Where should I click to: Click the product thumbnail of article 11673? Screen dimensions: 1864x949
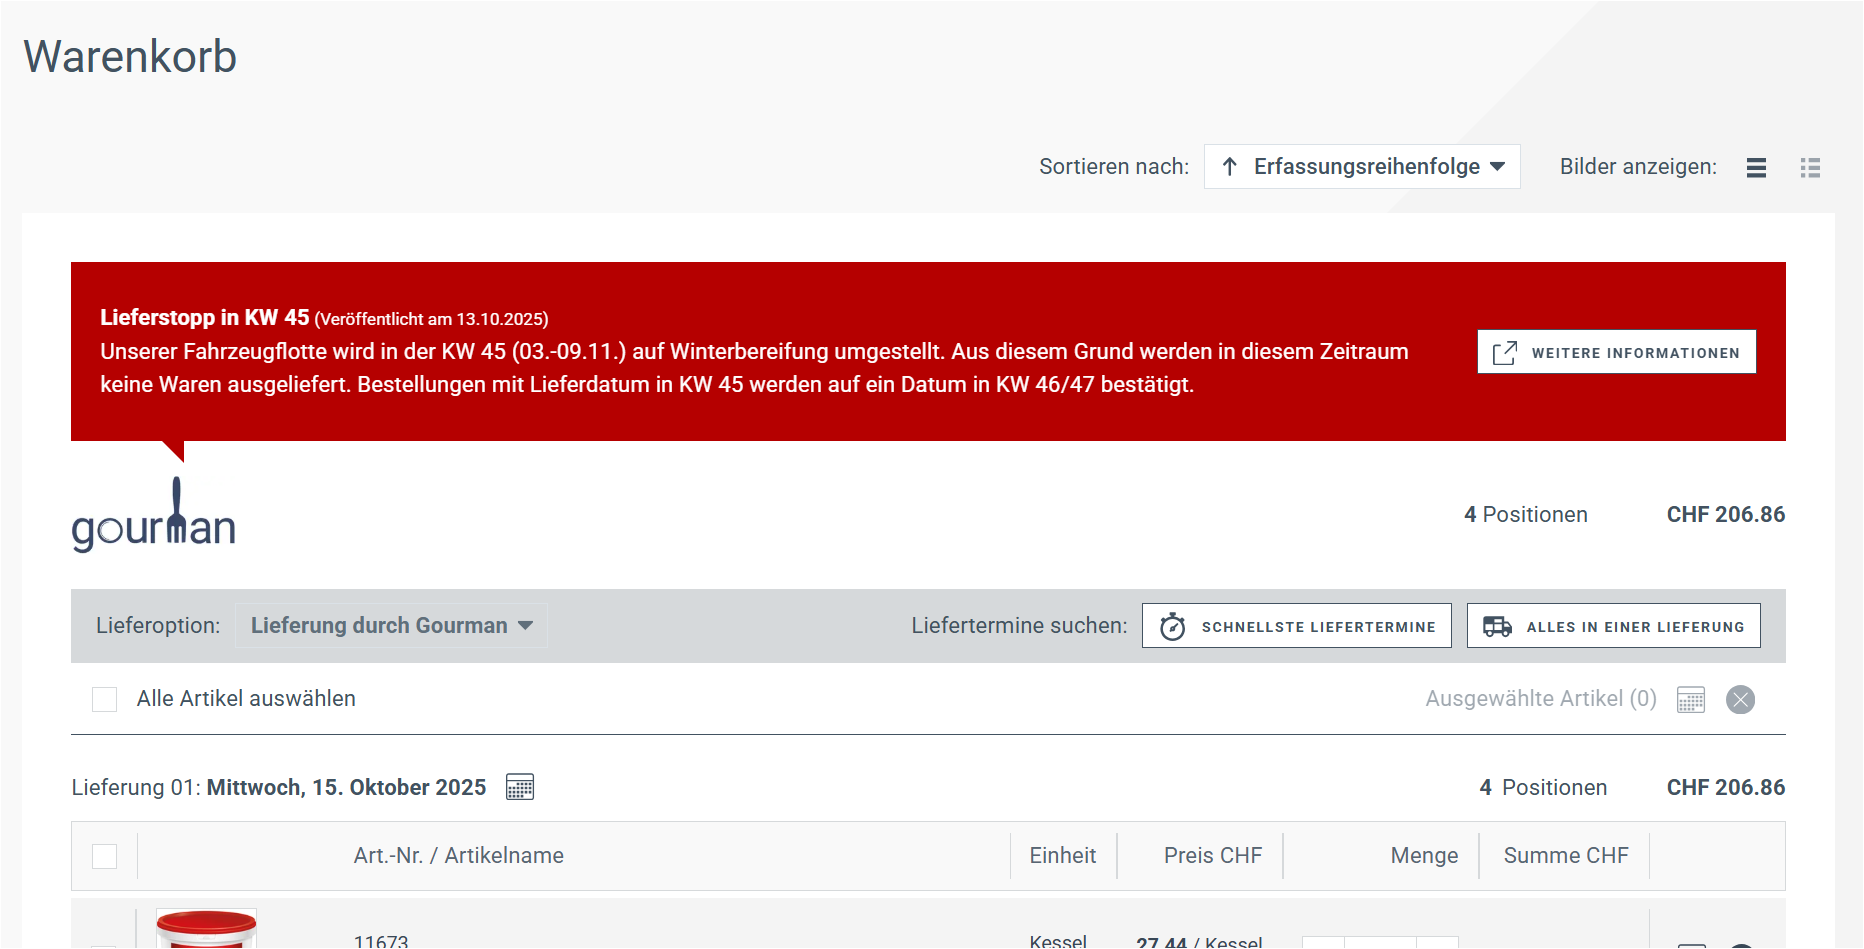[207, 929]
